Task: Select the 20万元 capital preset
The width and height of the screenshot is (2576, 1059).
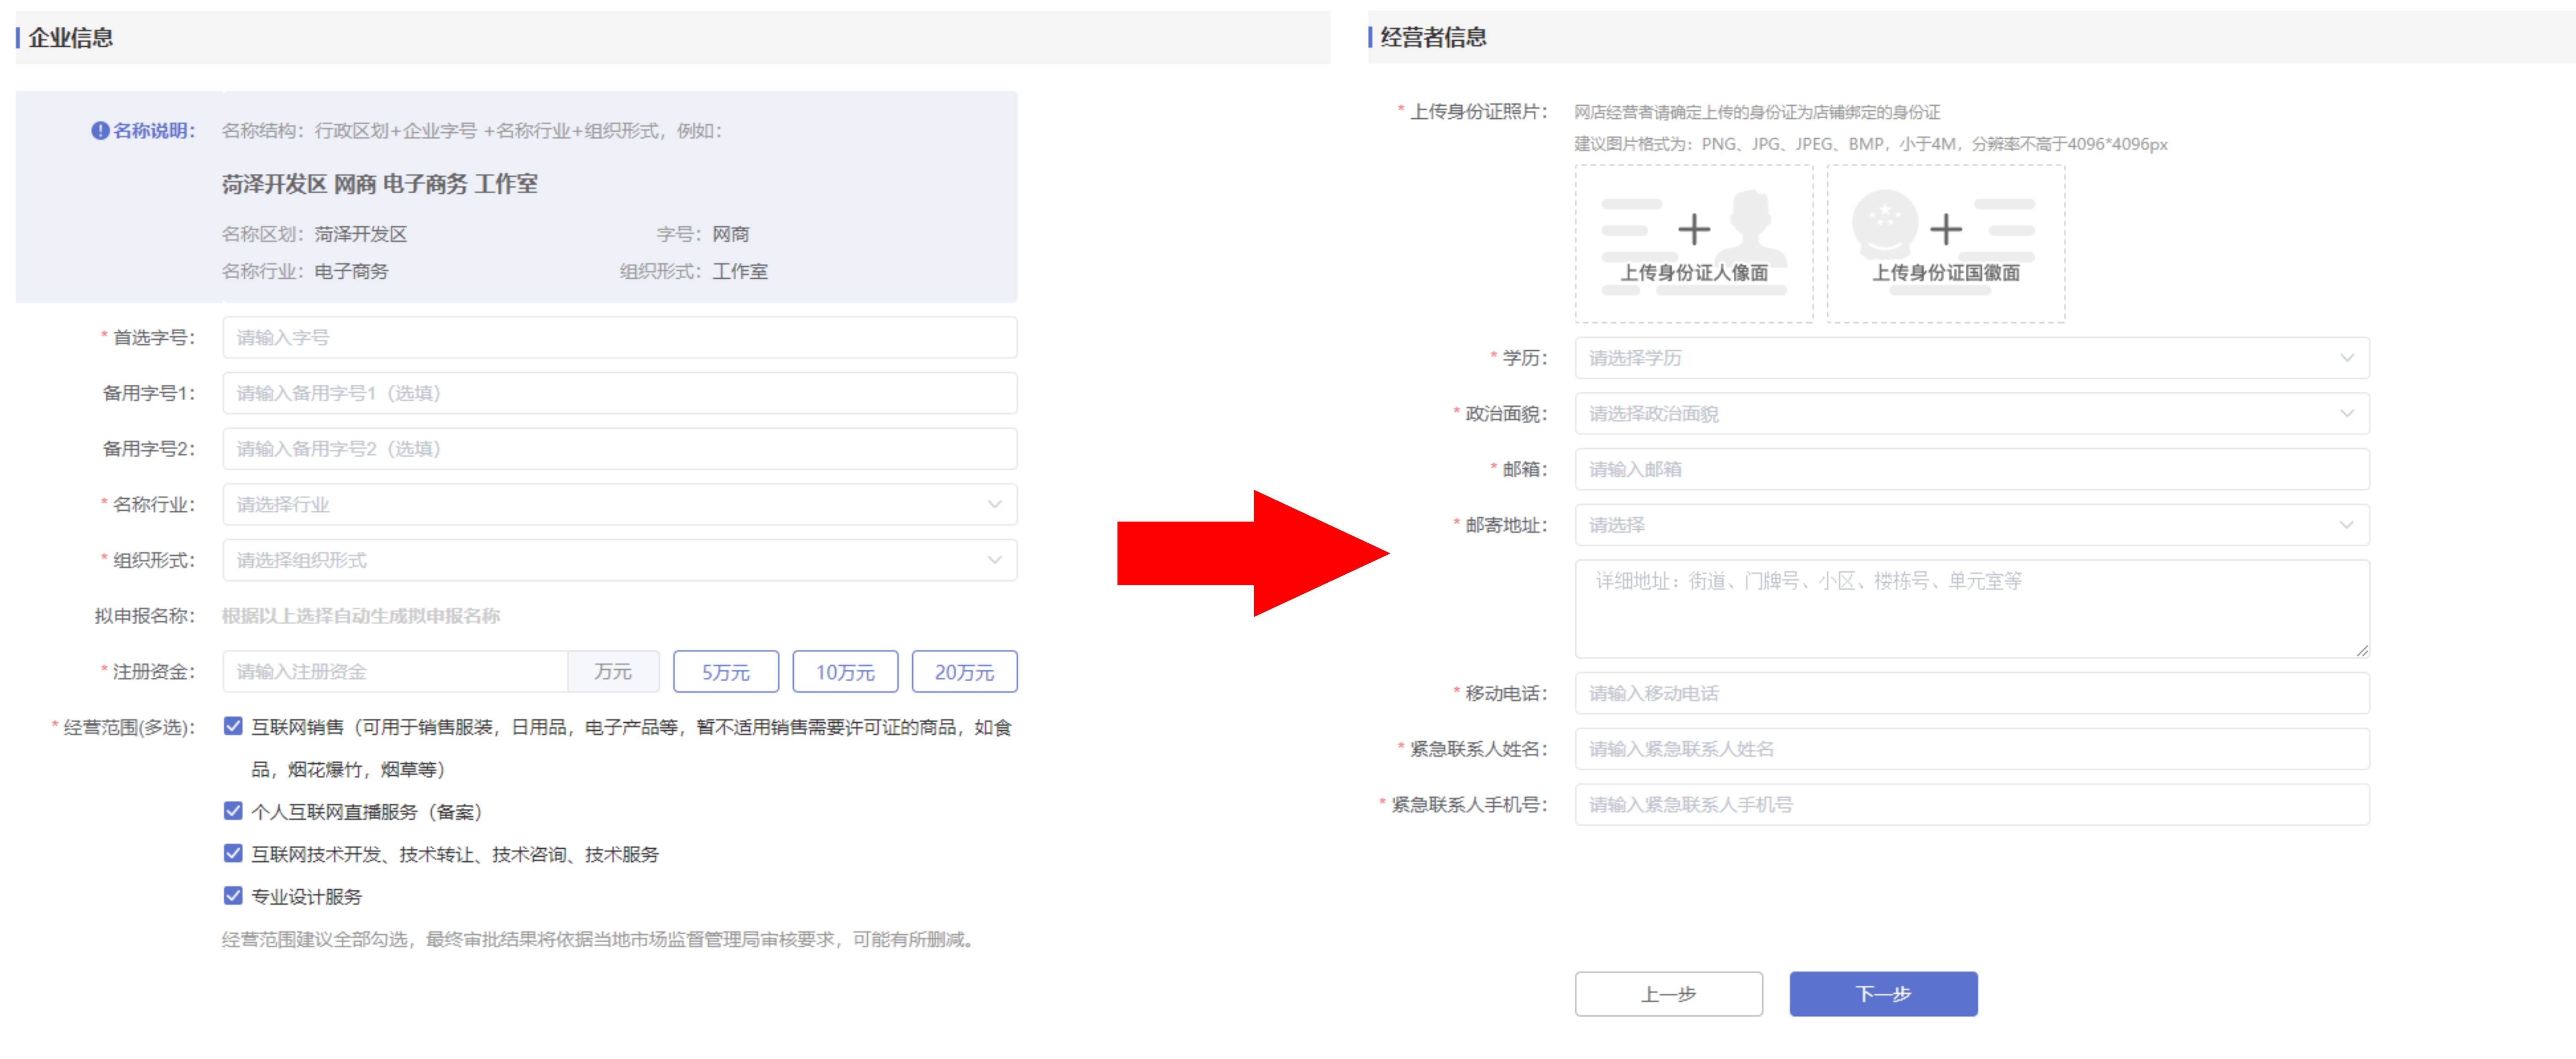Action: tap(964, 672)
